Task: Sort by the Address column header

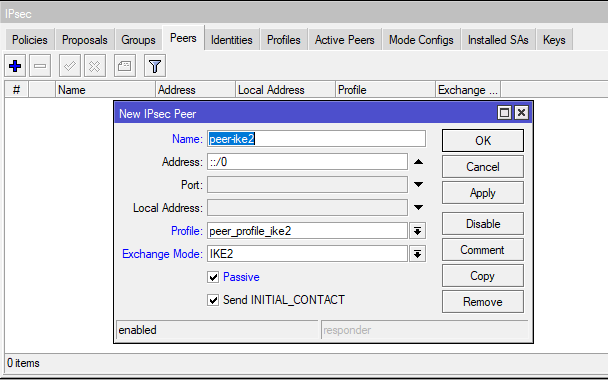Action: [x=195, y=90]
